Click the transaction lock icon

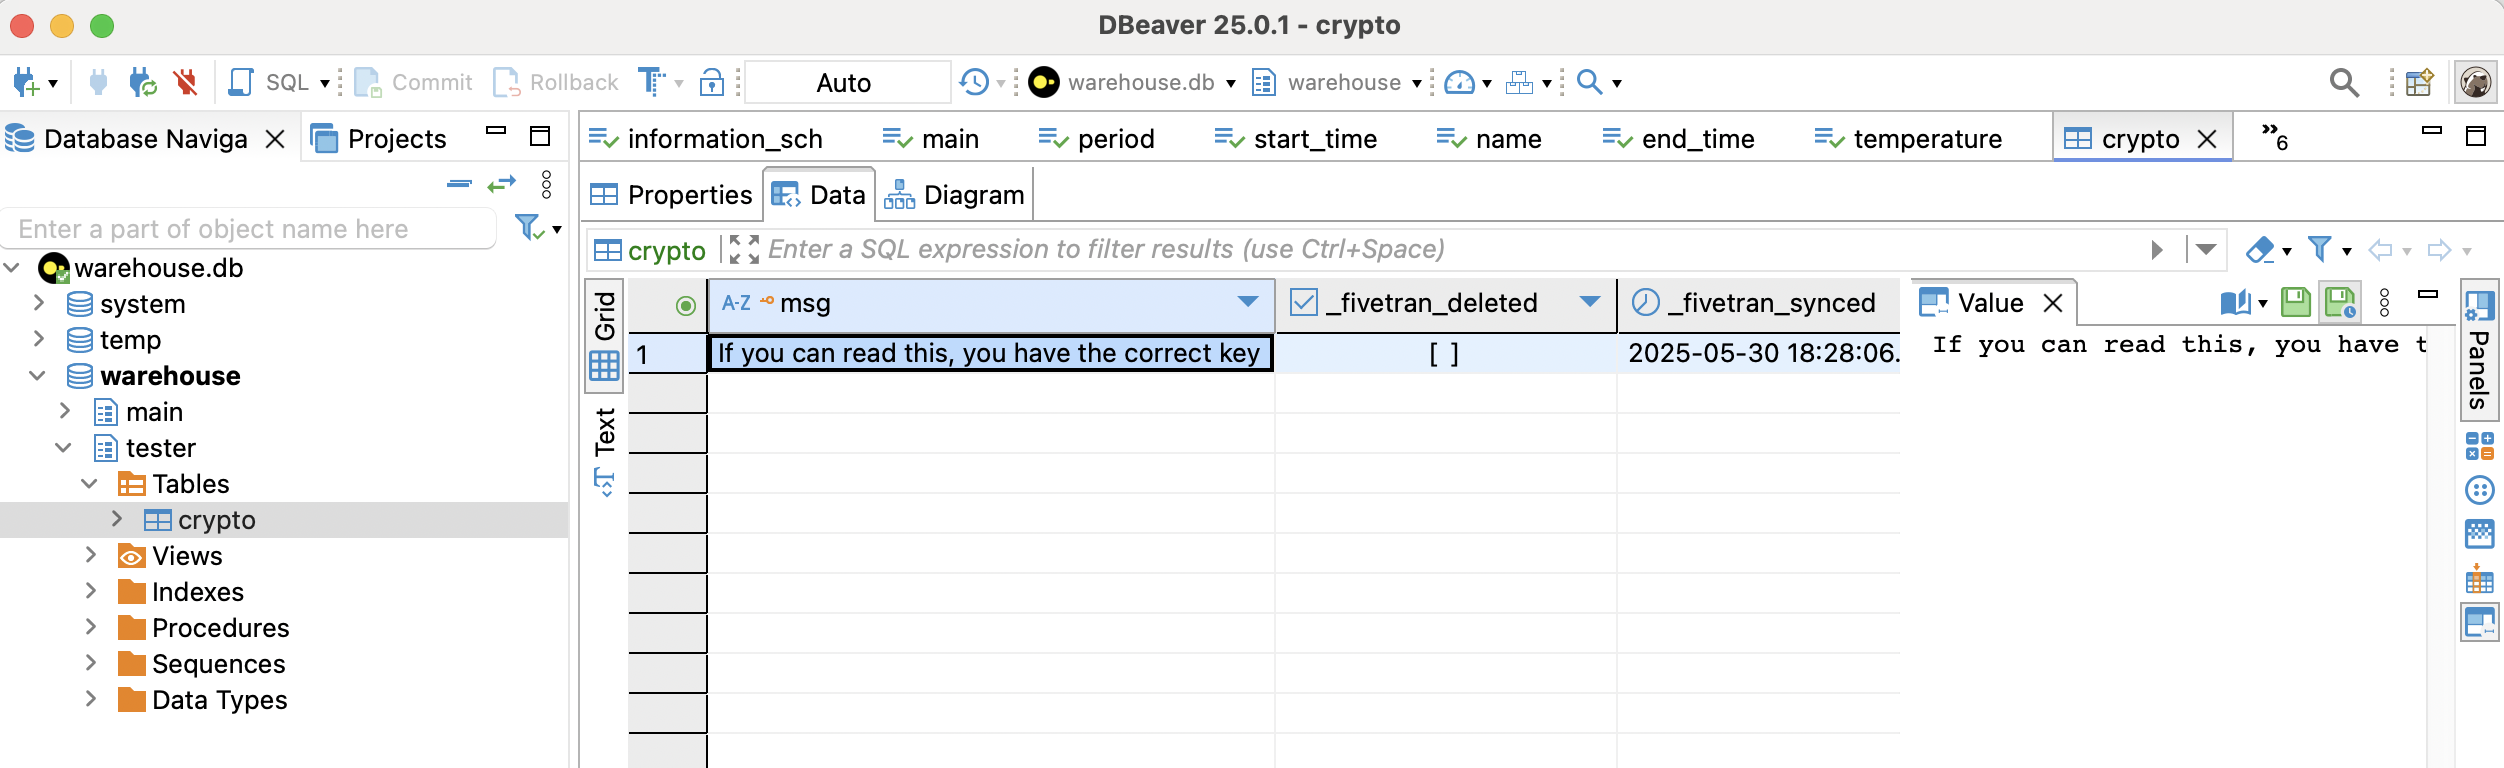(x=712, y=83)
